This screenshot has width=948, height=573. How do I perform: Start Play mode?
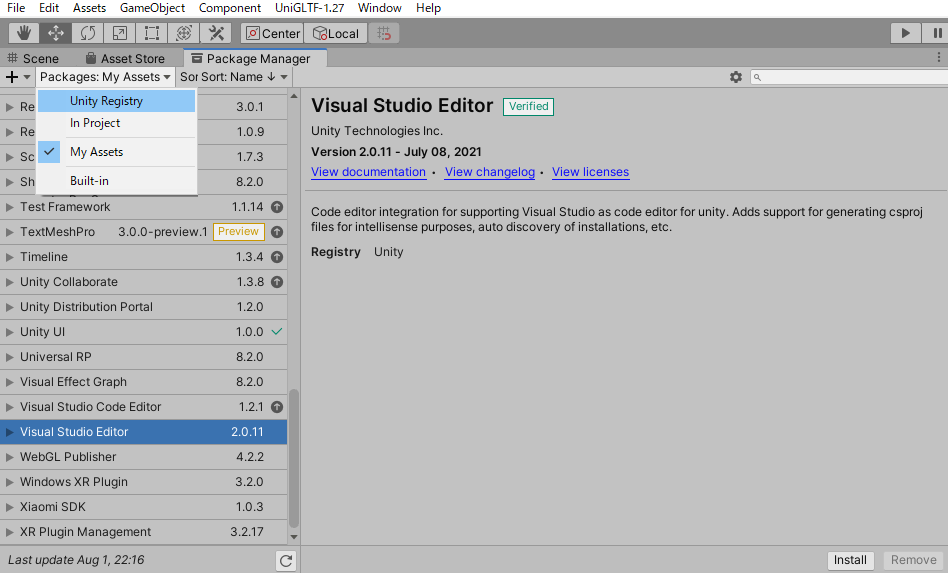[905, 33]
